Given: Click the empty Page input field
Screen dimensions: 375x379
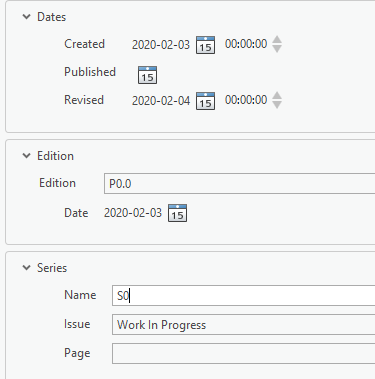Looking at the screenshot, I should (x=243, y=353).
